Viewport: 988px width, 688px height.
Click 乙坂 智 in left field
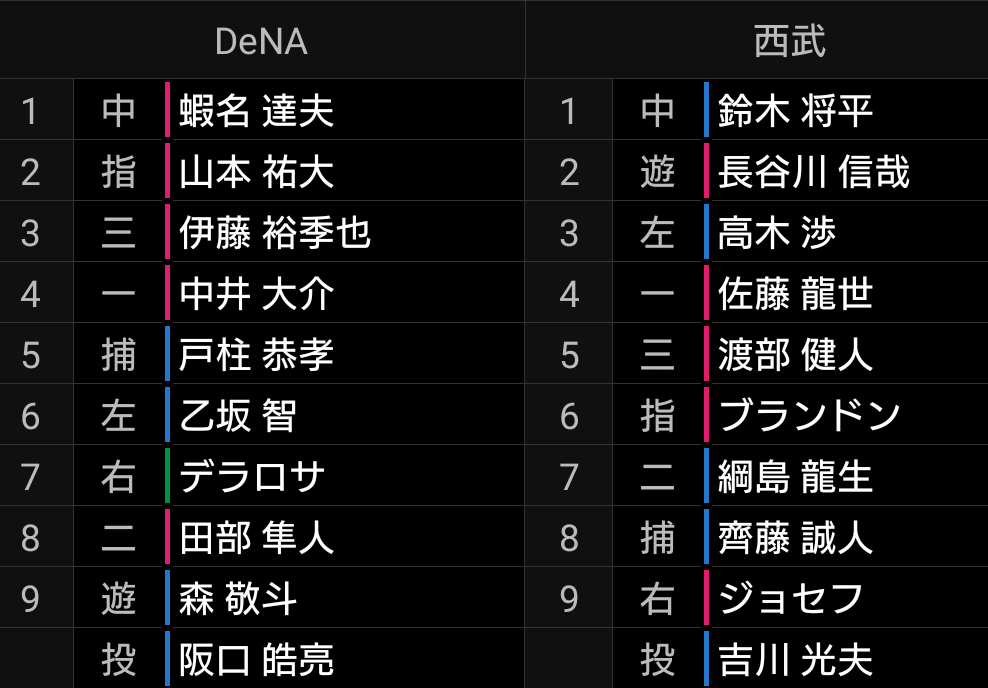click(x=238, y=416)
